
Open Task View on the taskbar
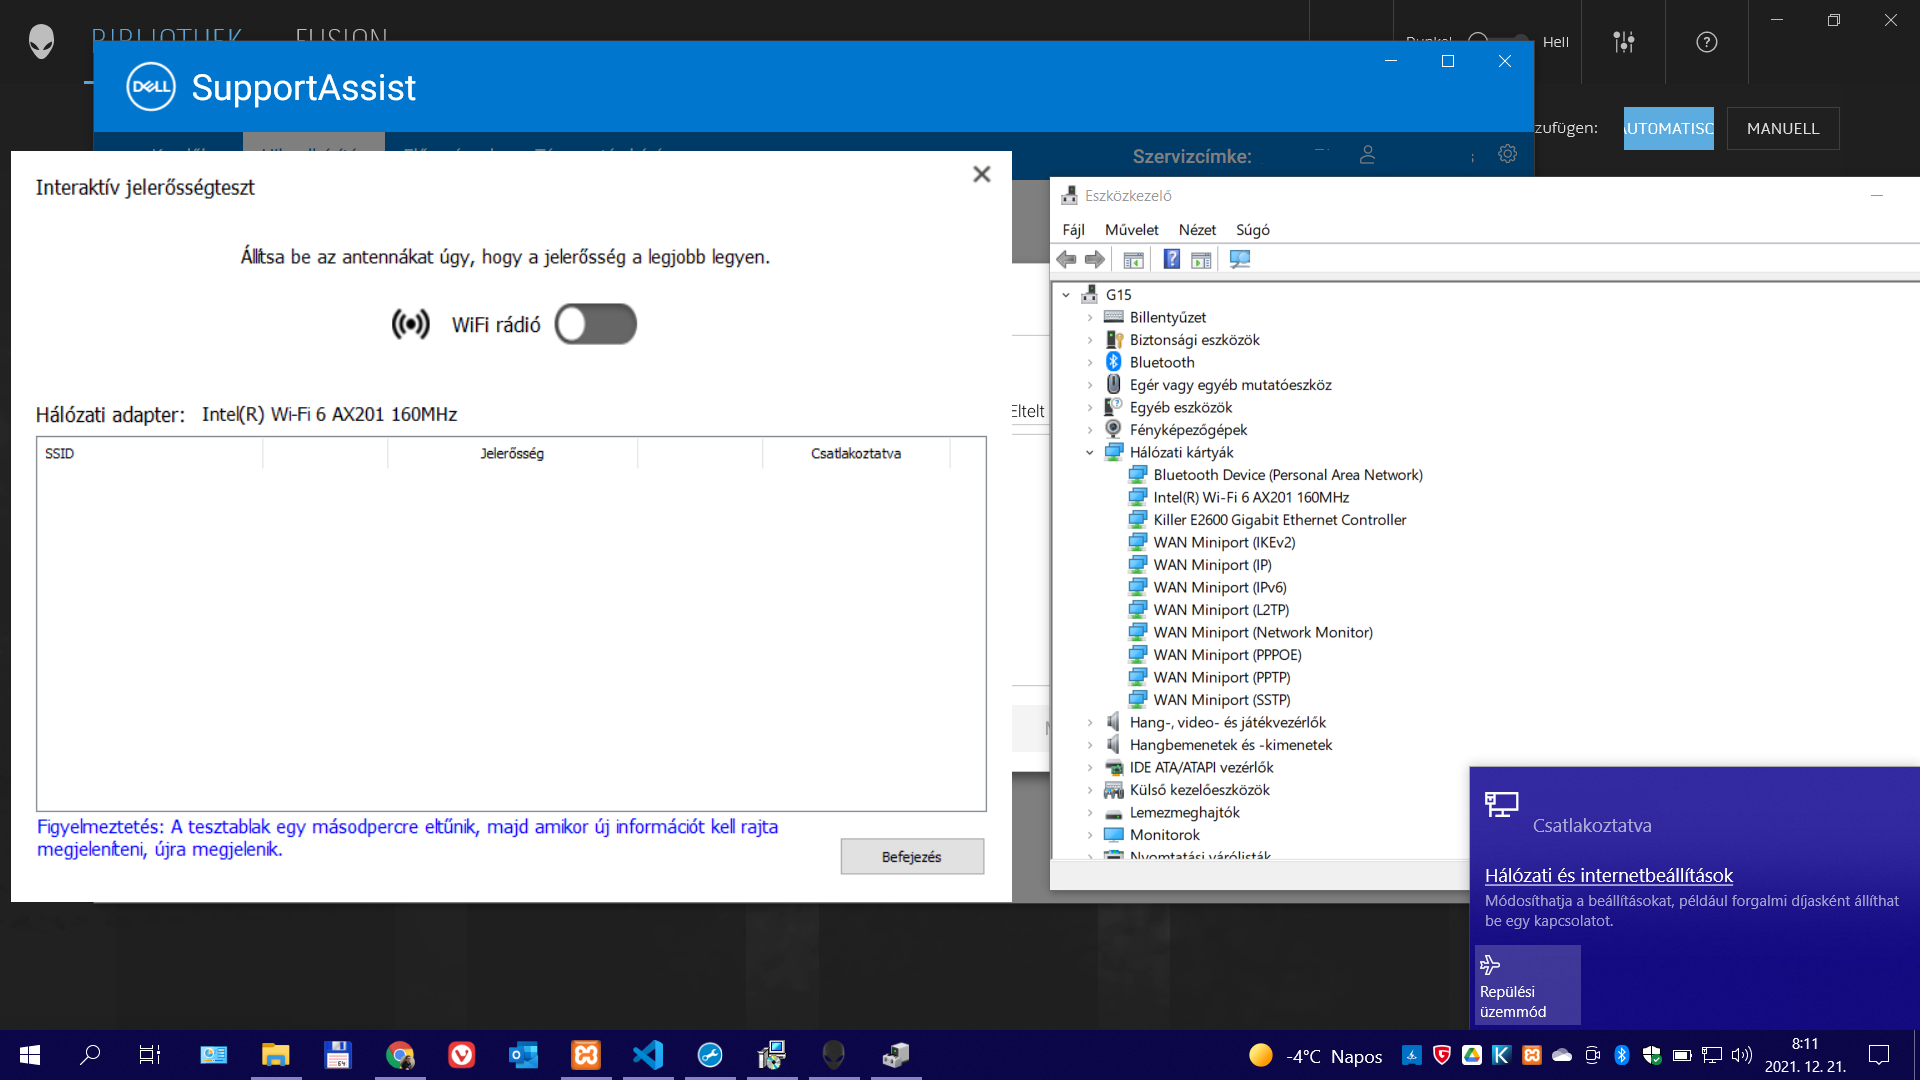(x=150, y=1055)
